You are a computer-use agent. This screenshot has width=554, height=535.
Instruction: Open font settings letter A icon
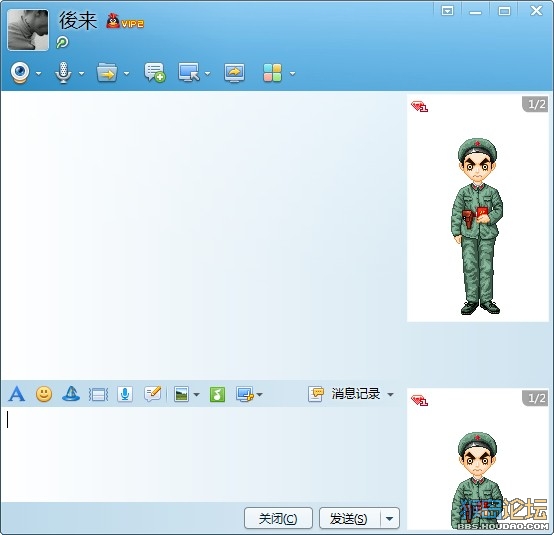coord(17,394)
